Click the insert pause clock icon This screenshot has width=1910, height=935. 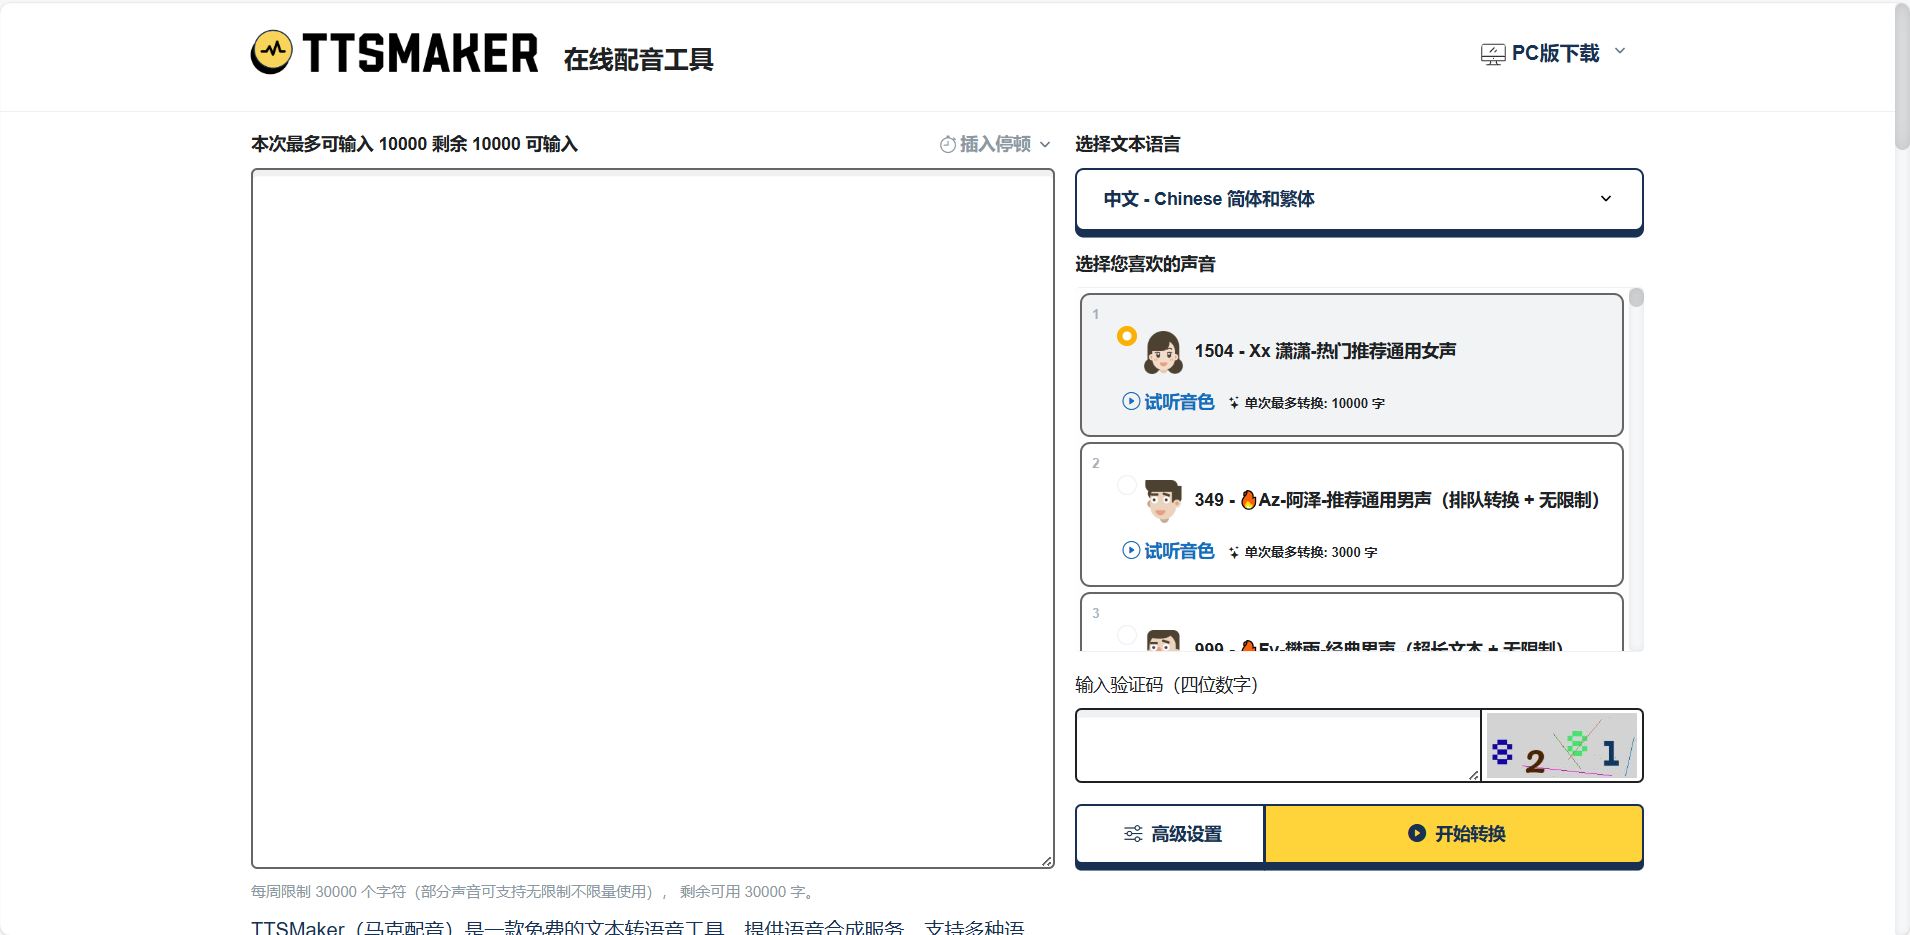(947, 145)
